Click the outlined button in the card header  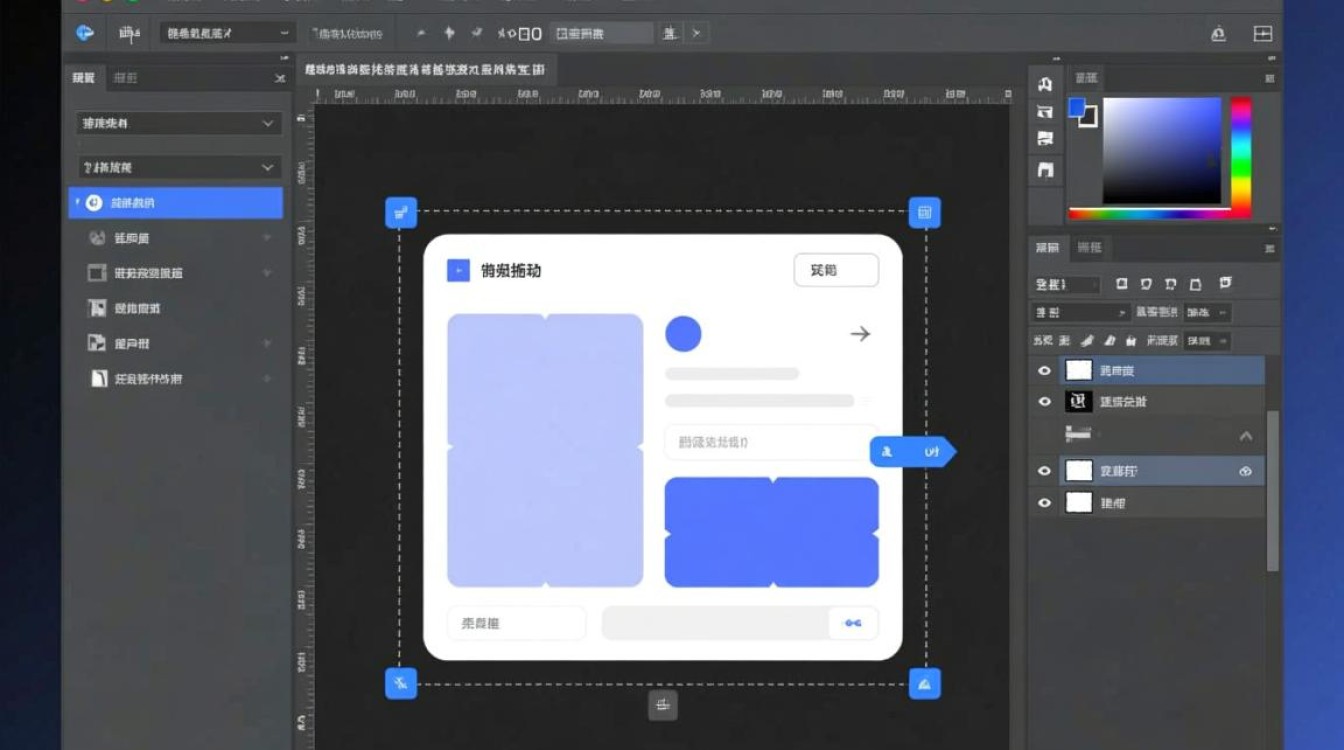[x=836, y=270]
